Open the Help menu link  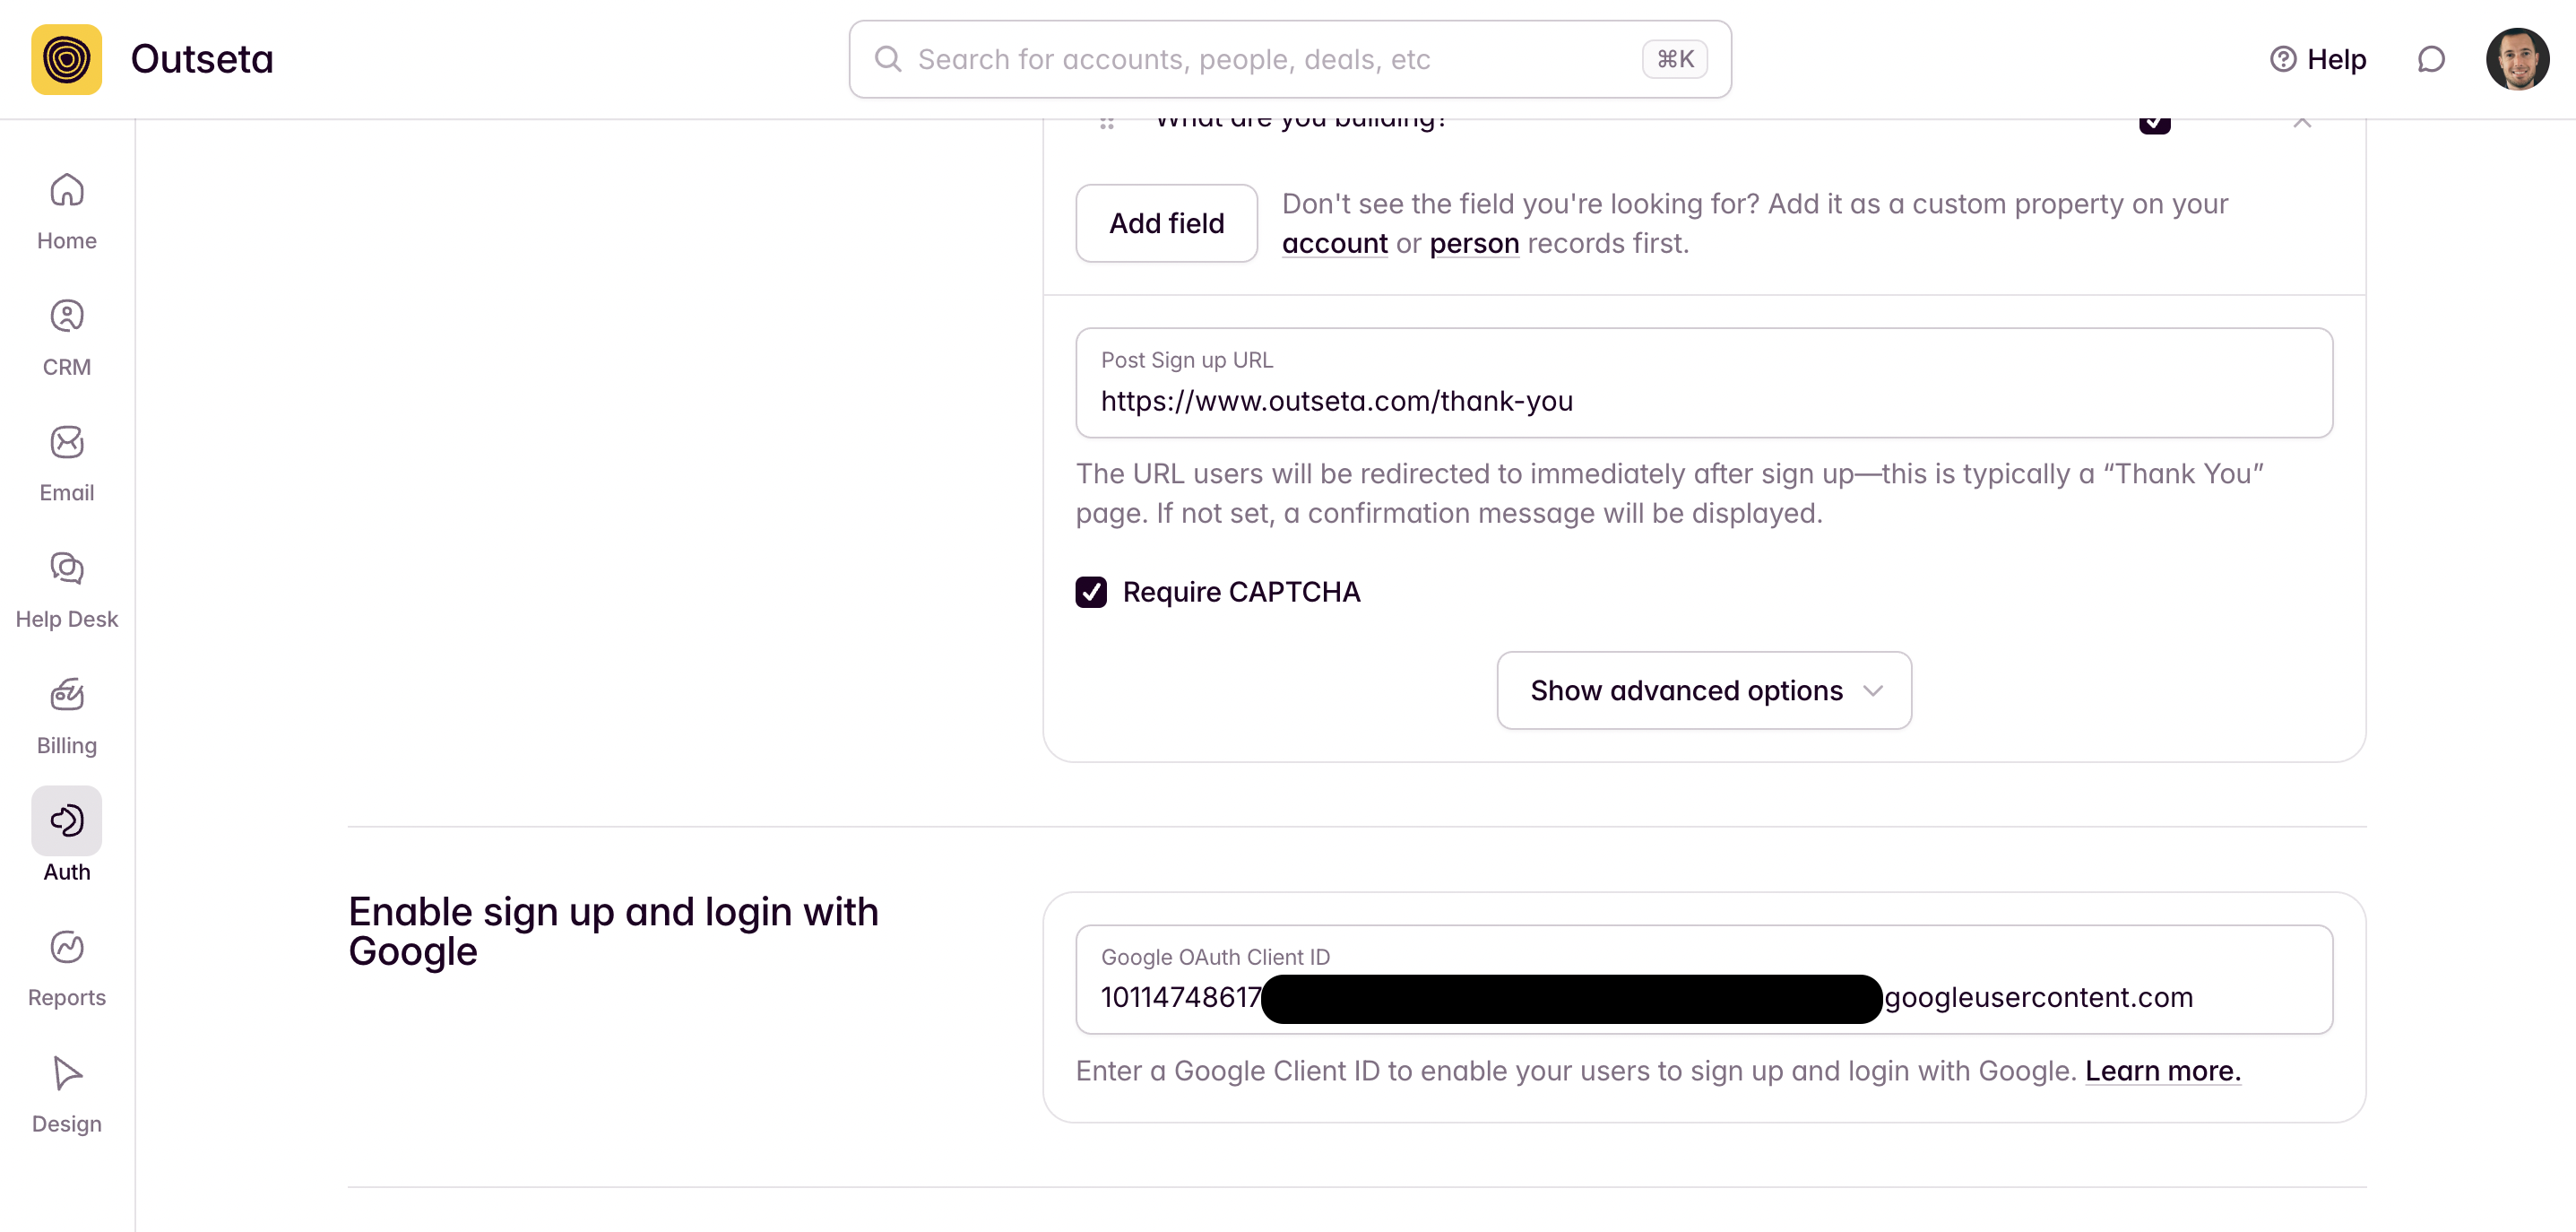(2318, 59)
